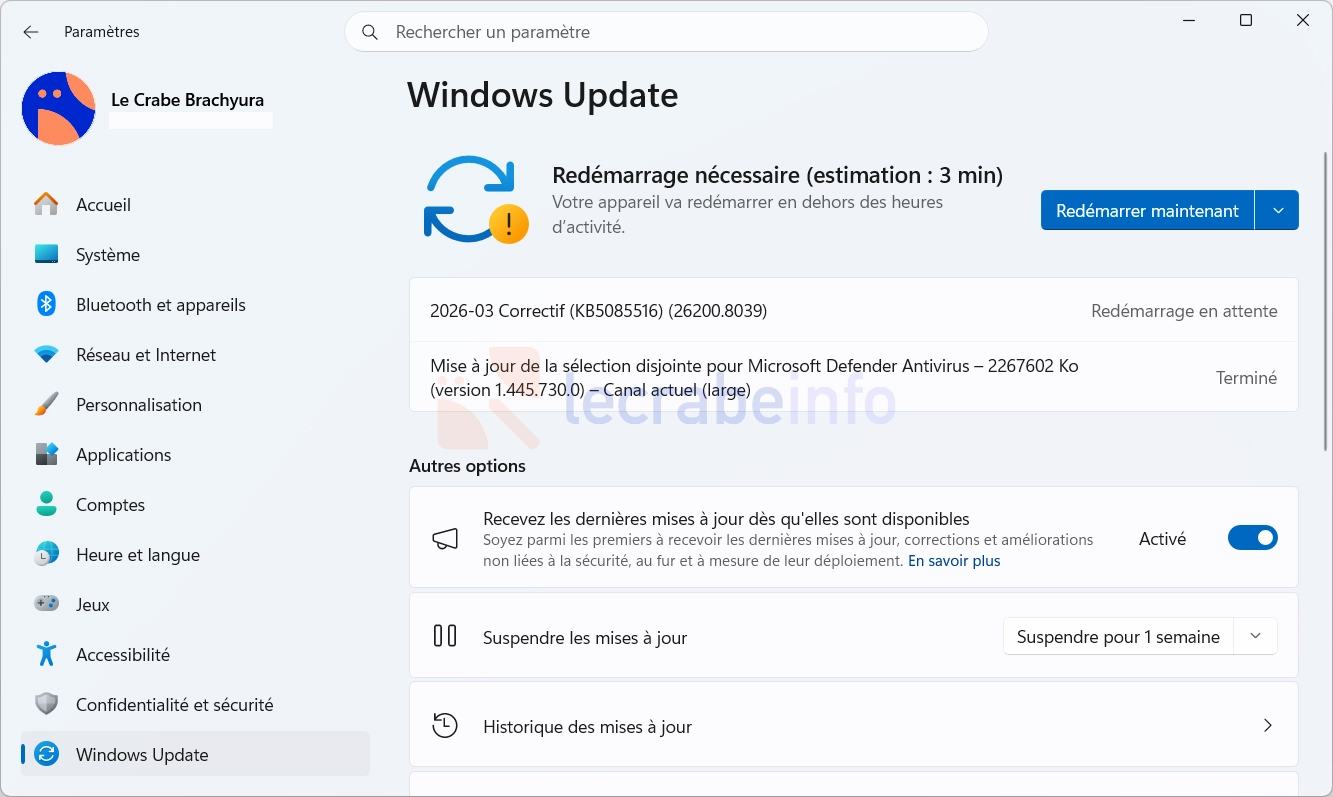Viewport: 1333px width, 797px height.
Task: Open Bluetooth et appareils via its icon
Action: tap(46, 305)
